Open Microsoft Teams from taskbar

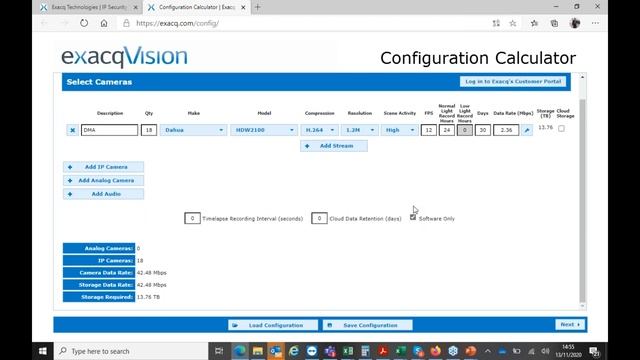pyautogui.click(x=330, y=351)
